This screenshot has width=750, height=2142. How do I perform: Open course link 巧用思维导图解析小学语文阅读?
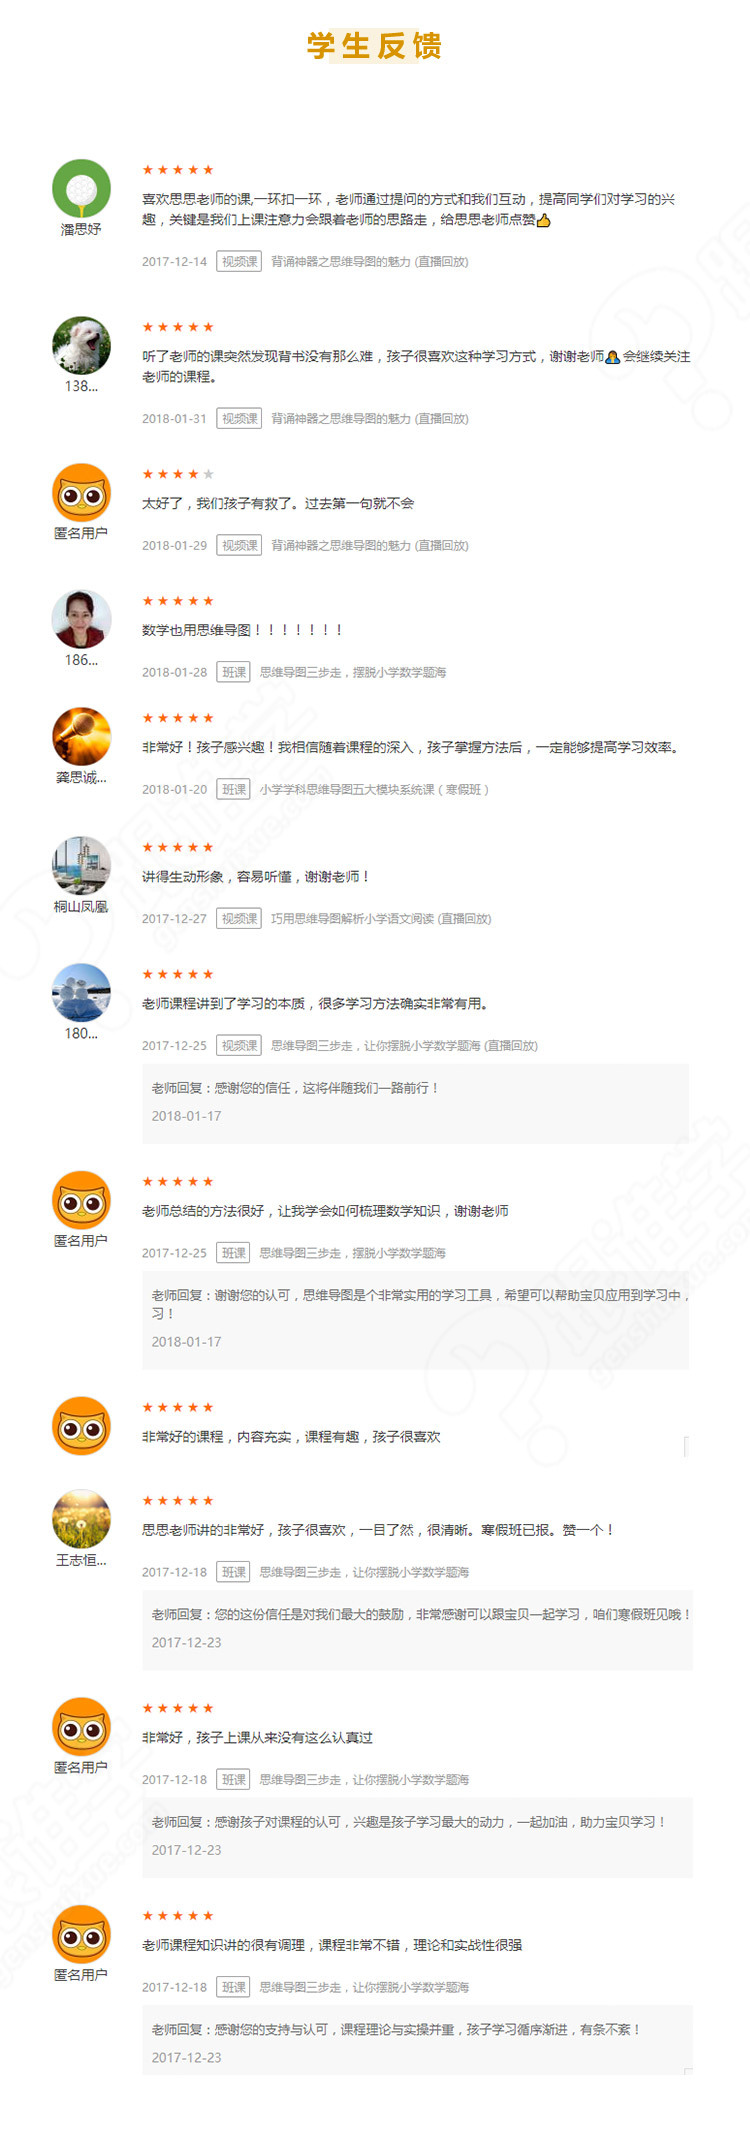(381, 918)
